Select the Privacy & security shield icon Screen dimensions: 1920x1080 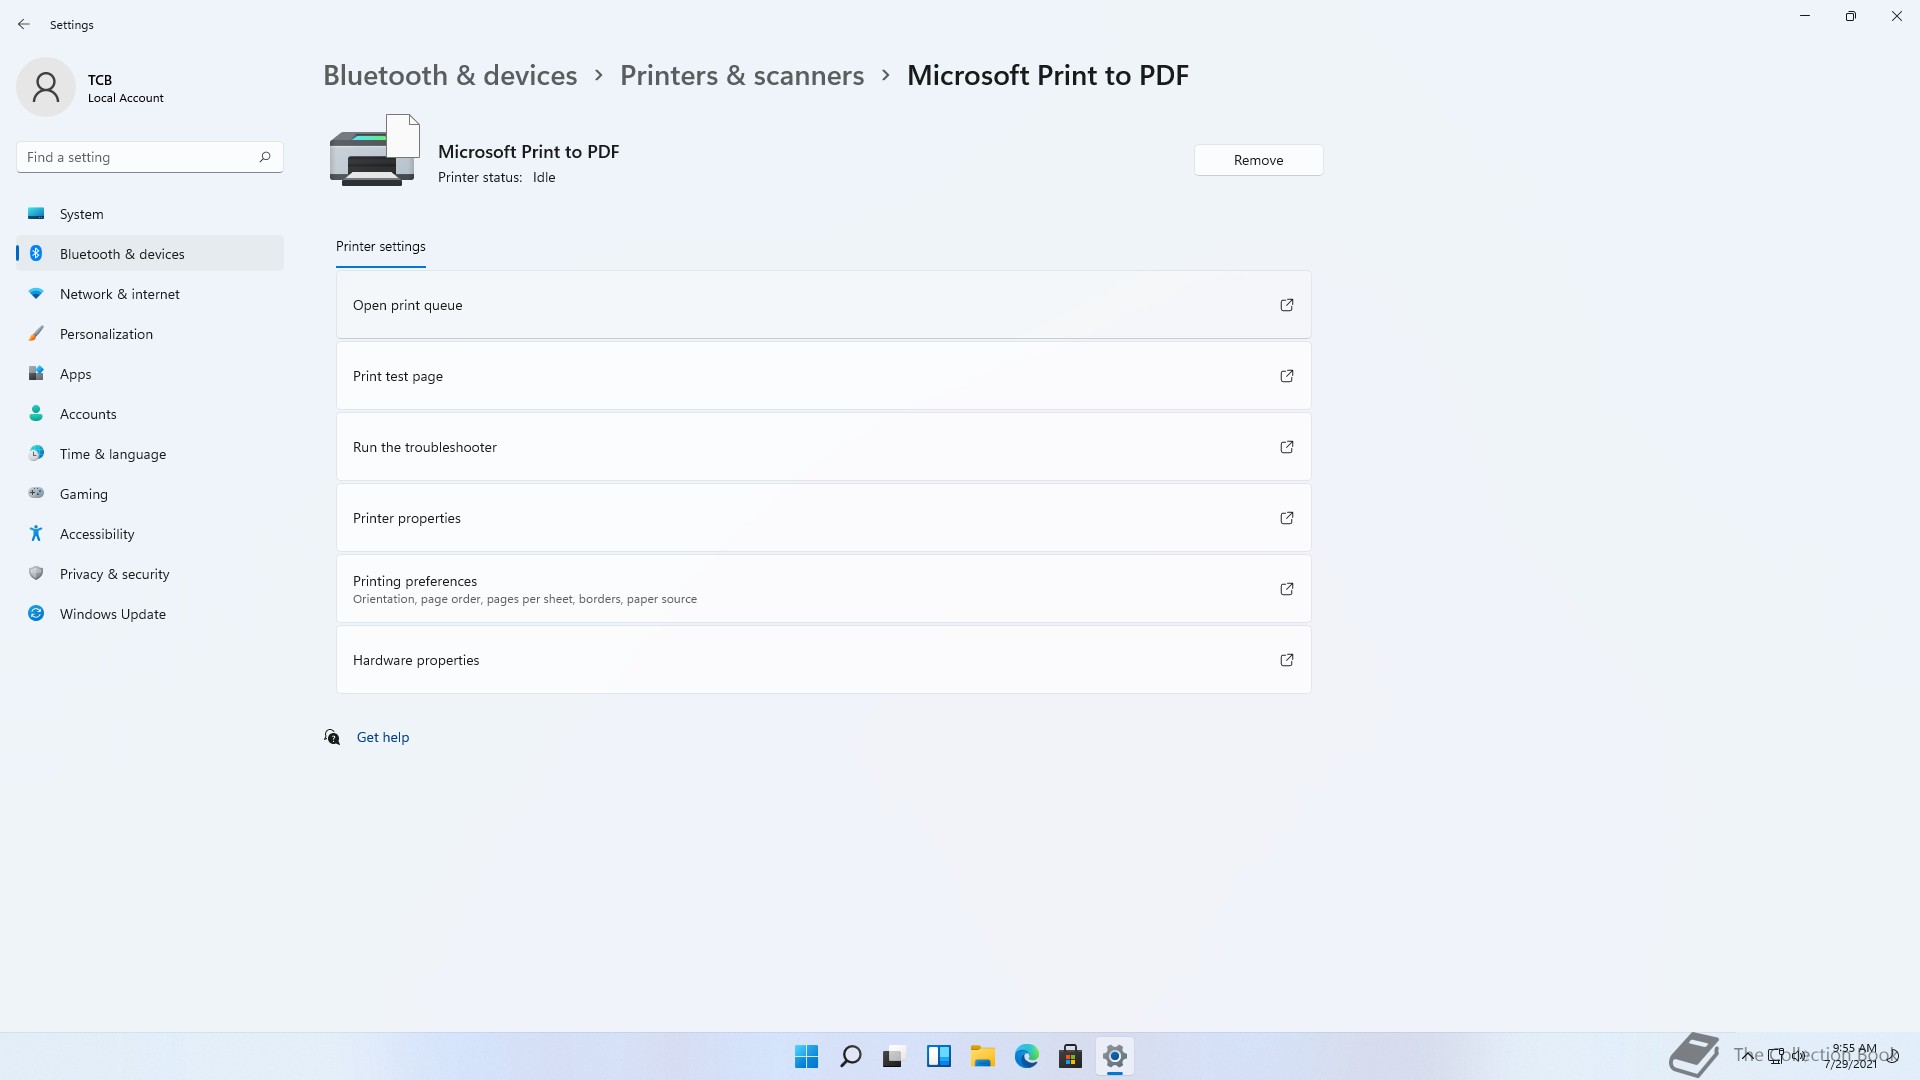(x=36, y=573)
